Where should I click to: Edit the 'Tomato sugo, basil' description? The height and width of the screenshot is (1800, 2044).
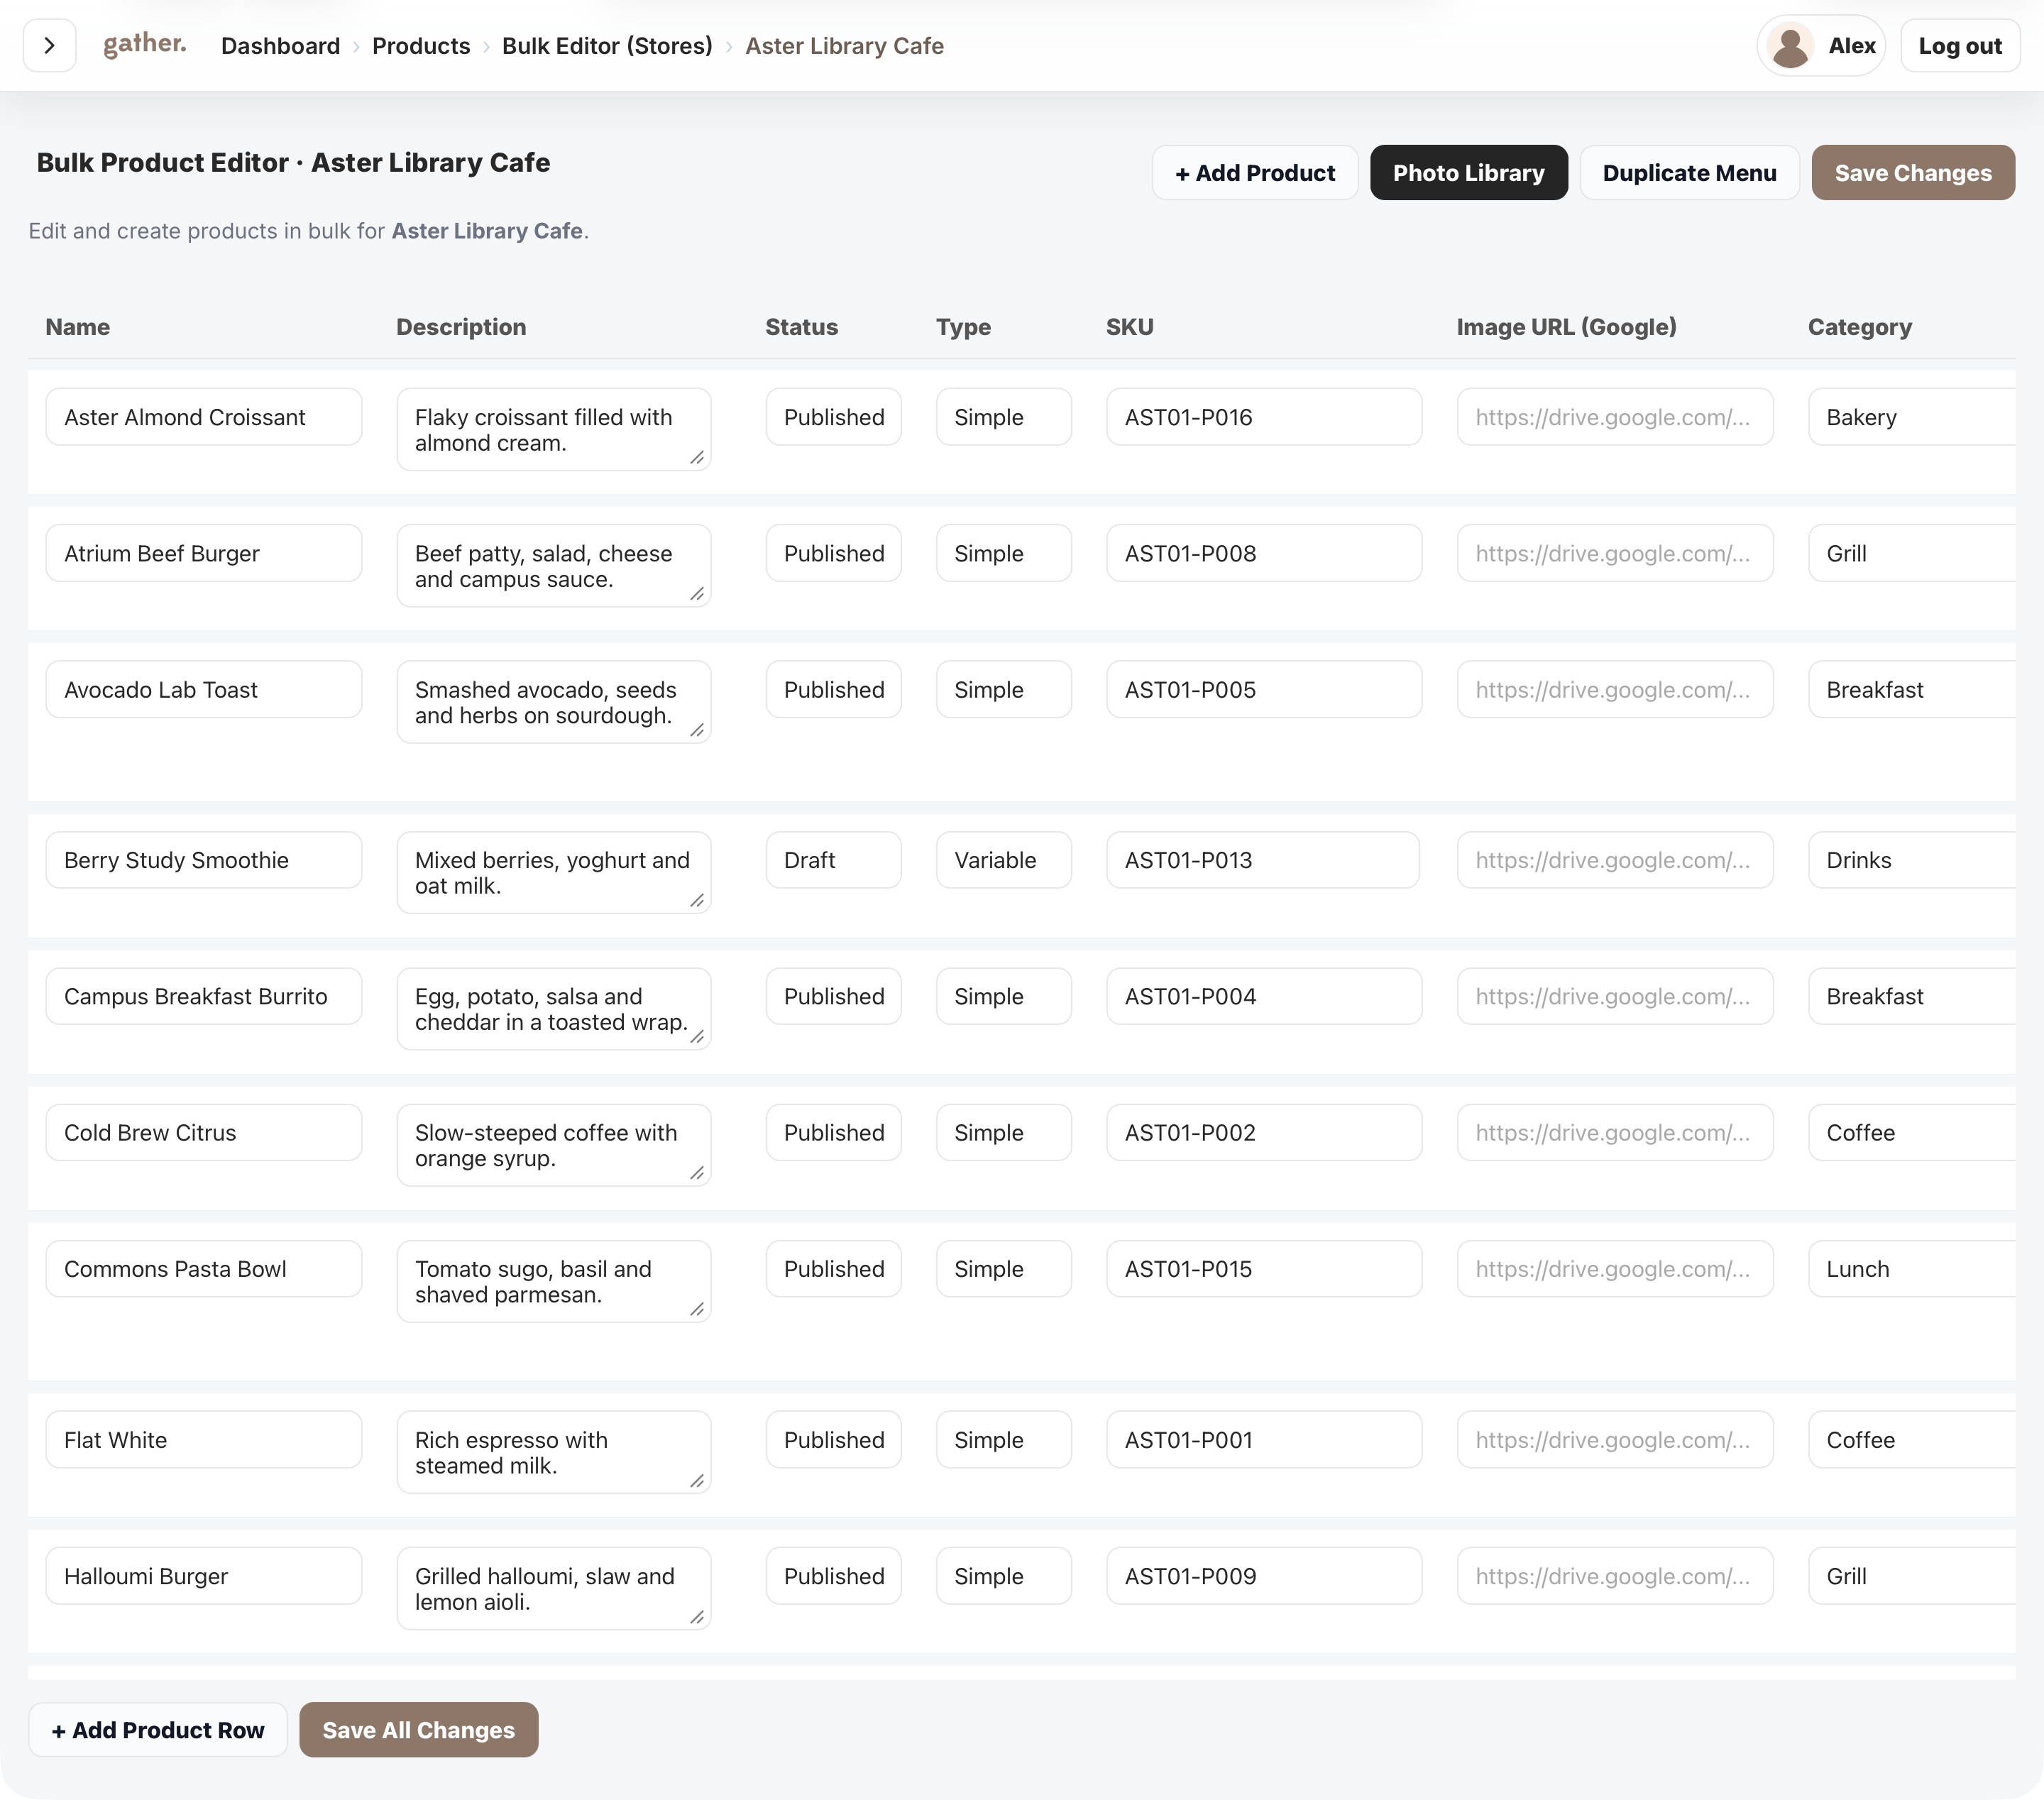(554, 1282)
